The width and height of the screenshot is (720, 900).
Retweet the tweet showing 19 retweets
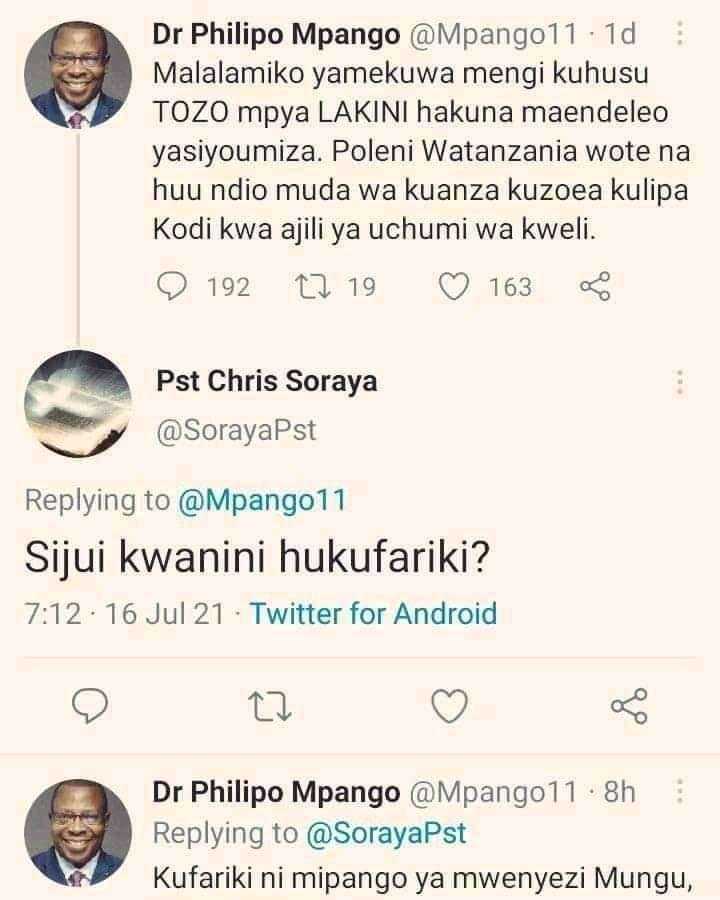click(313, 286)
